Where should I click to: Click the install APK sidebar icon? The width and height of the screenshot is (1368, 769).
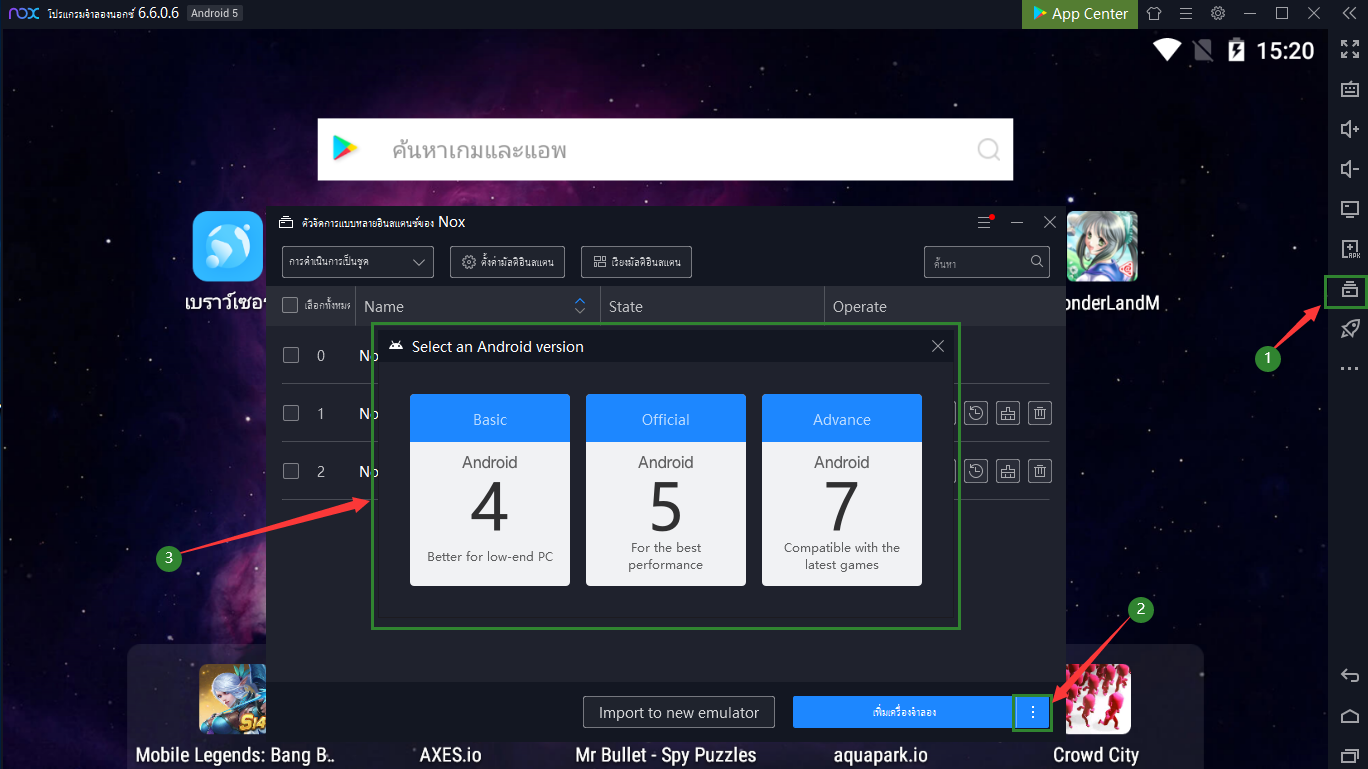coord(1349,249)
